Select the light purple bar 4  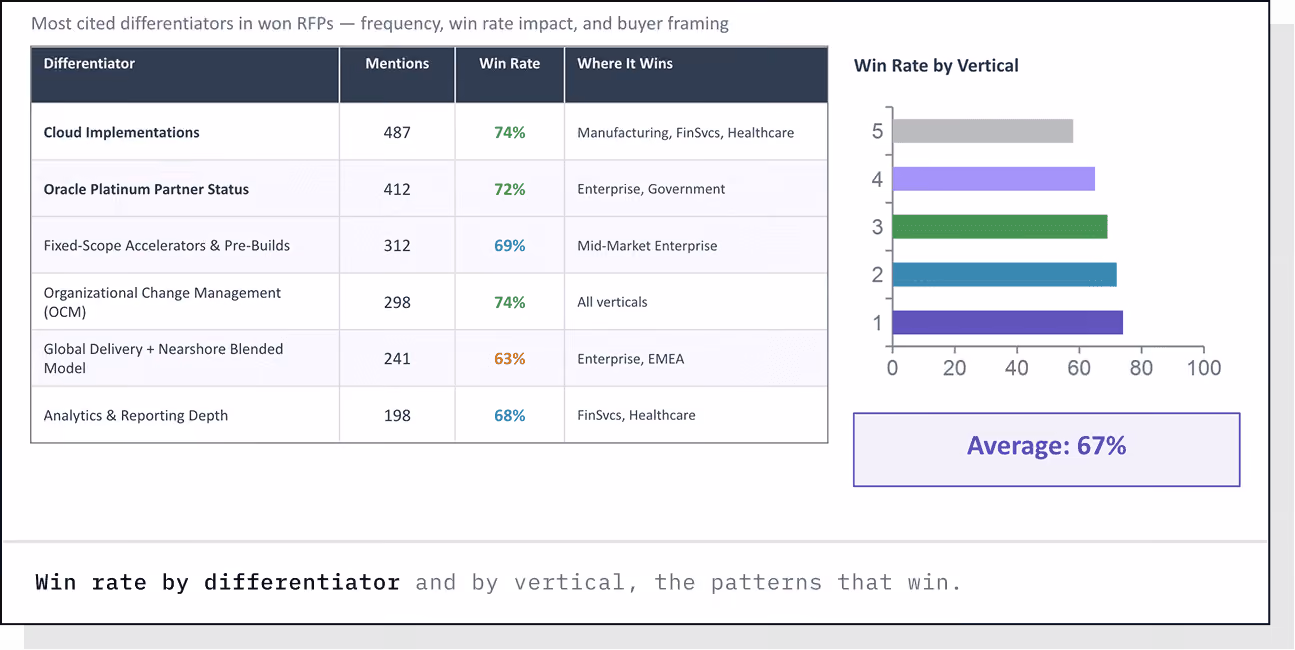[993, 179]
